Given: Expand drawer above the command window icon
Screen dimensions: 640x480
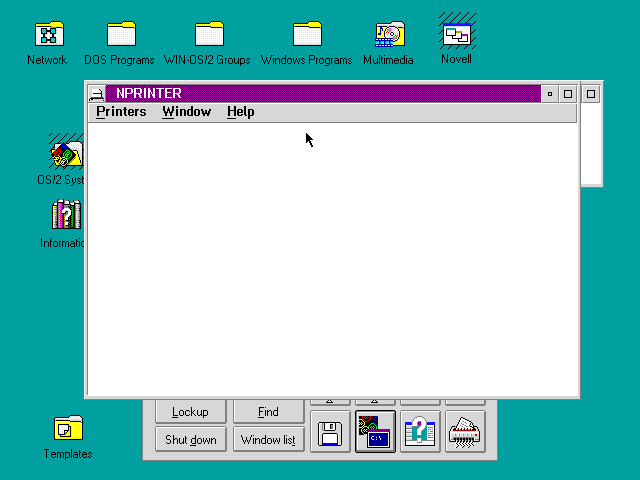Looking at the screenshot, I should coord(375,402).
